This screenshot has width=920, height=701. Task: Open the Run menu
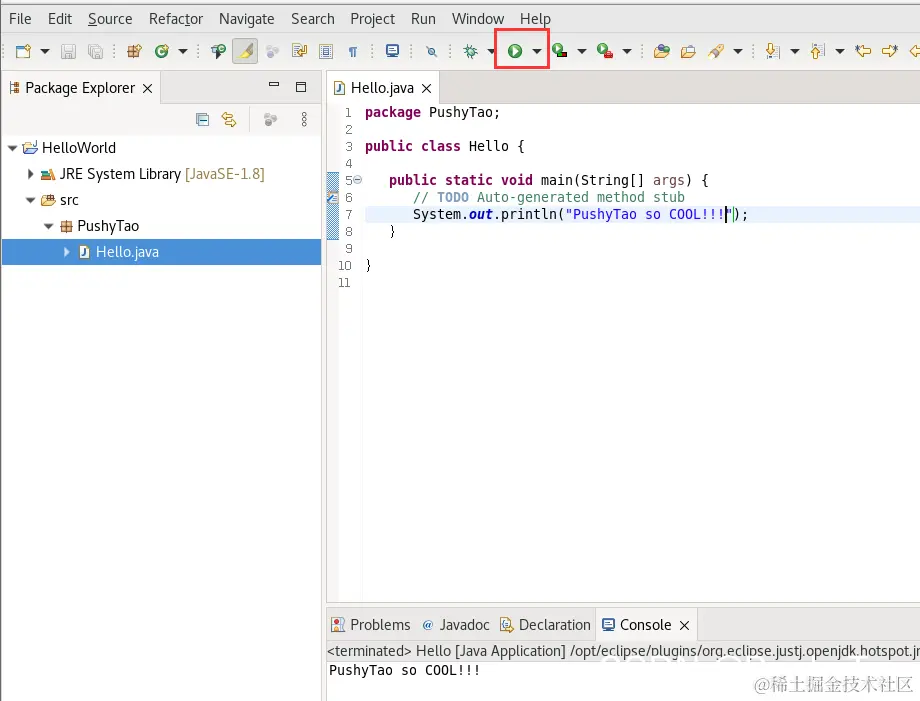coord(423,19)
